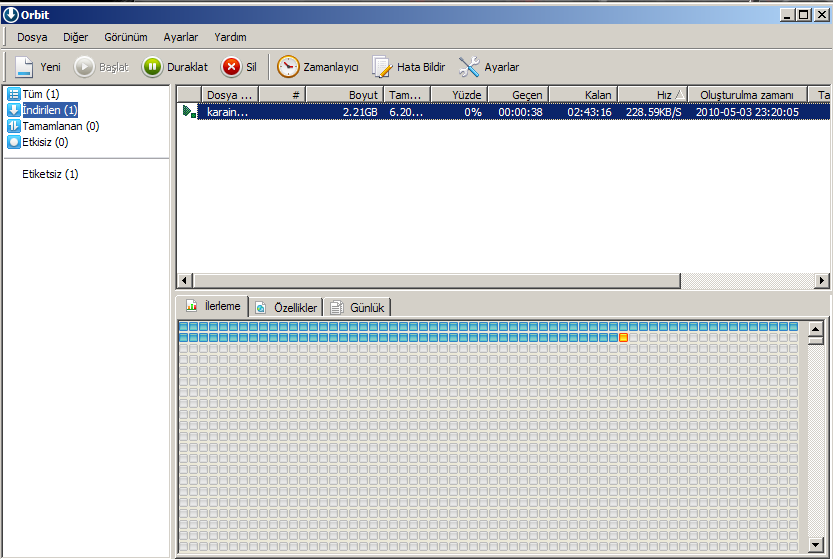Image resolution: width=833 pixels, height=559 pixels.
Task: Switch to the Özellikler tab
Action: 286,307
